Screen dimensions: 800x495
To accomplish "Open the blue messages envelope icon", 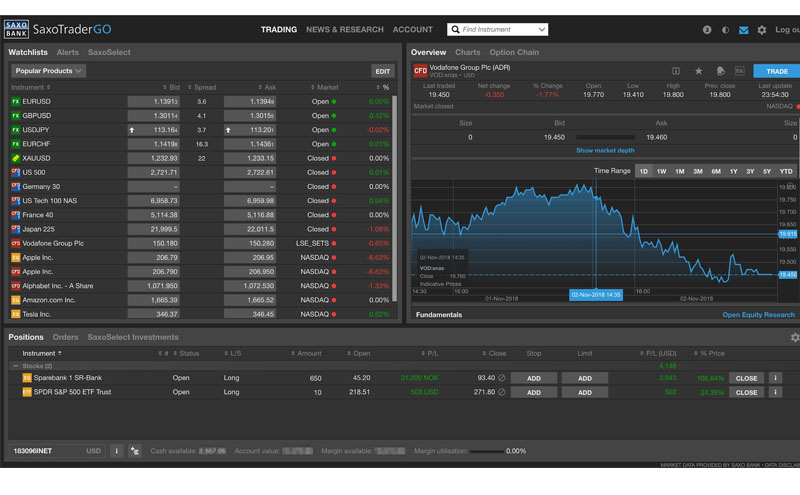I will 743,30.
